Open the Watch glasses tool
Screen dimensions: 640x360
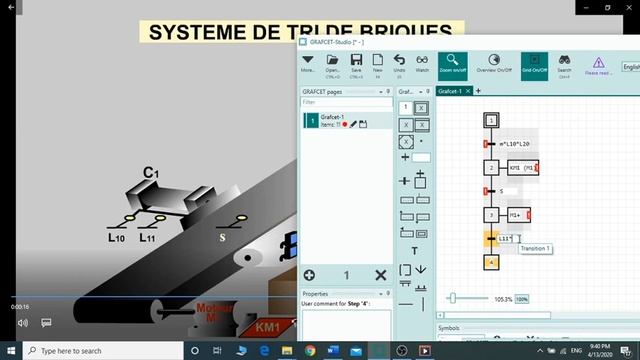tap(422, 64)
